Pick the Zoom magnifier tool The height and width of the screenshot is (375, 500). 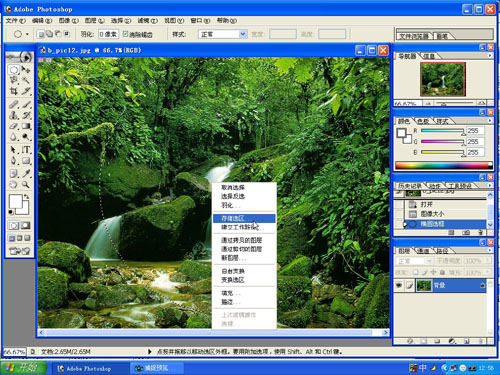pos(26,184)
